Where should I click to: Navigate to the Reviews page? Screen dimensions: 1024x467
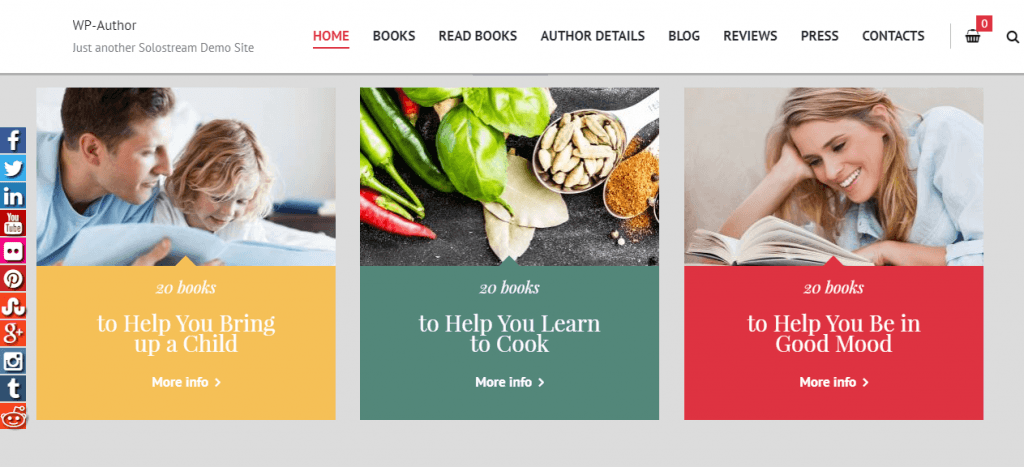pyautogui.click(x=750, y=36)
